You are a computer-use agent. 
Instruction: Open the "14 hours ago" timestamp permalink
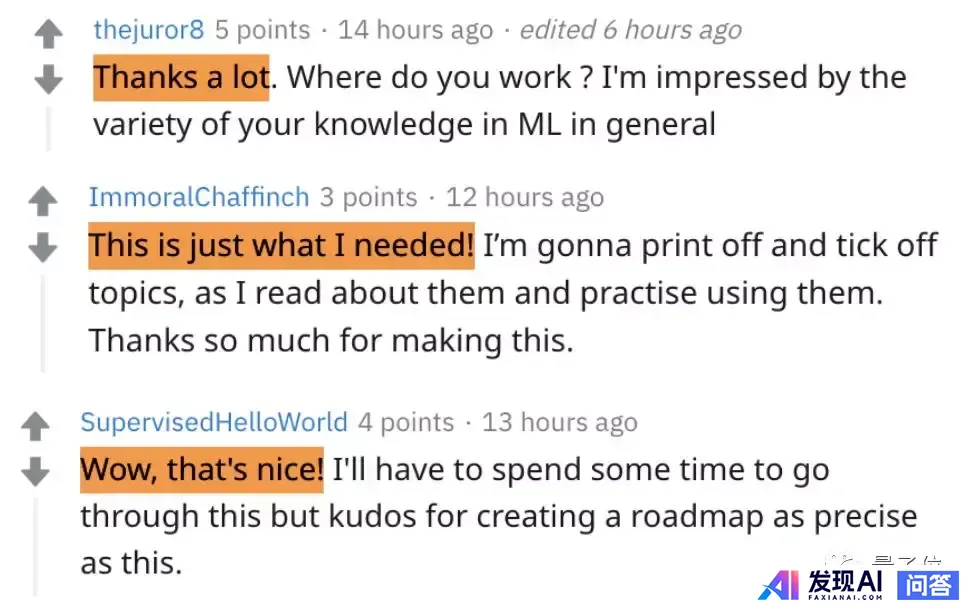click(x=415, y=30)
